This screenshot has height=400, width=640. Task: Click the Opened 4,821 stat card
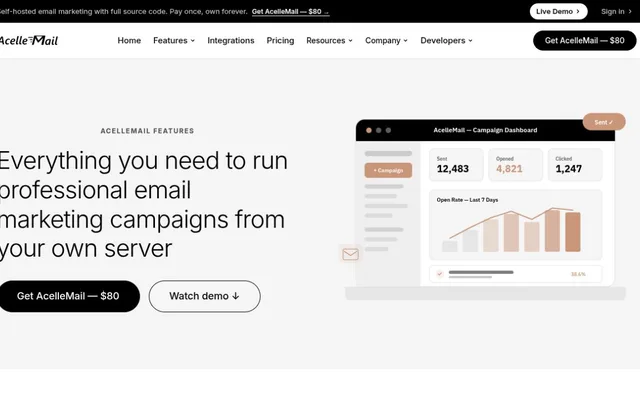[516, 165]
